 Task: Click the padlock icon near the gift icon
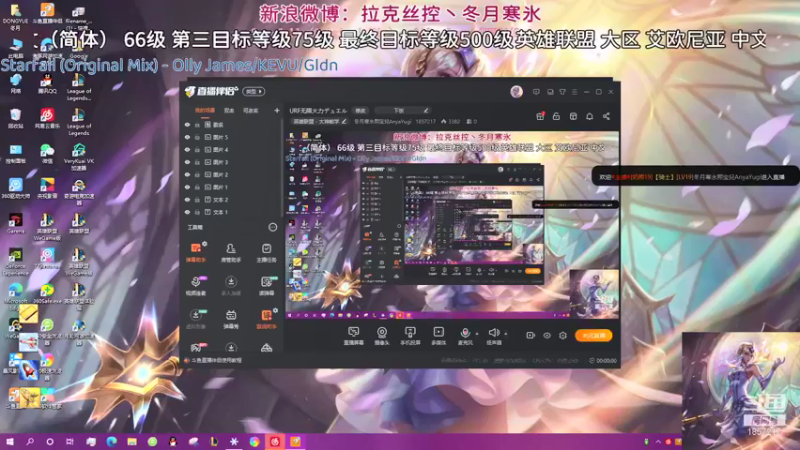point(556,116)
